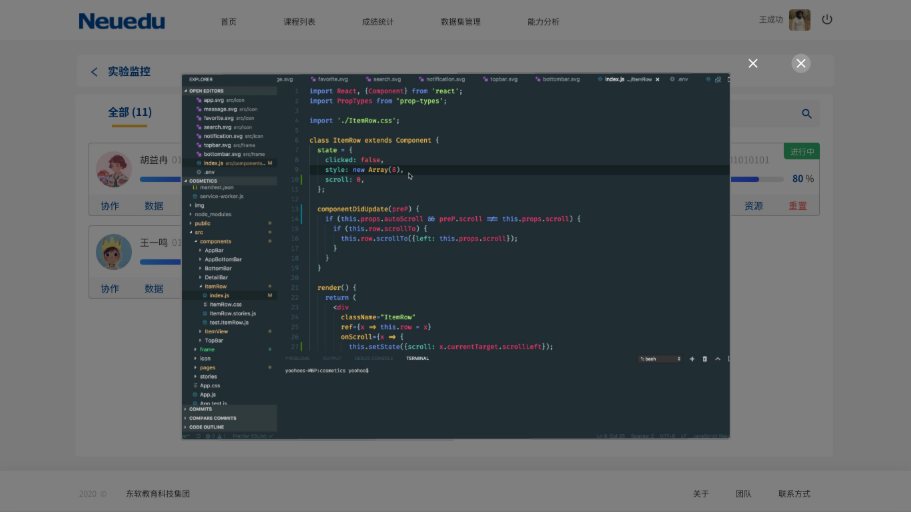911x512 pixels.
Task: Expand the node_modules folder in explorer
Action: click(211, 214)
